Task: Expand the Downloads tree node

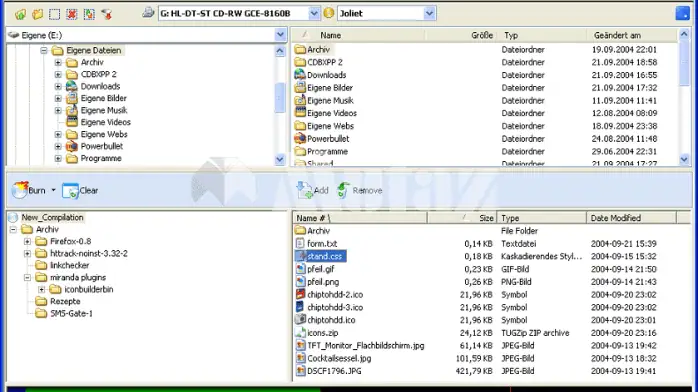Action: (x=58, y=86)
